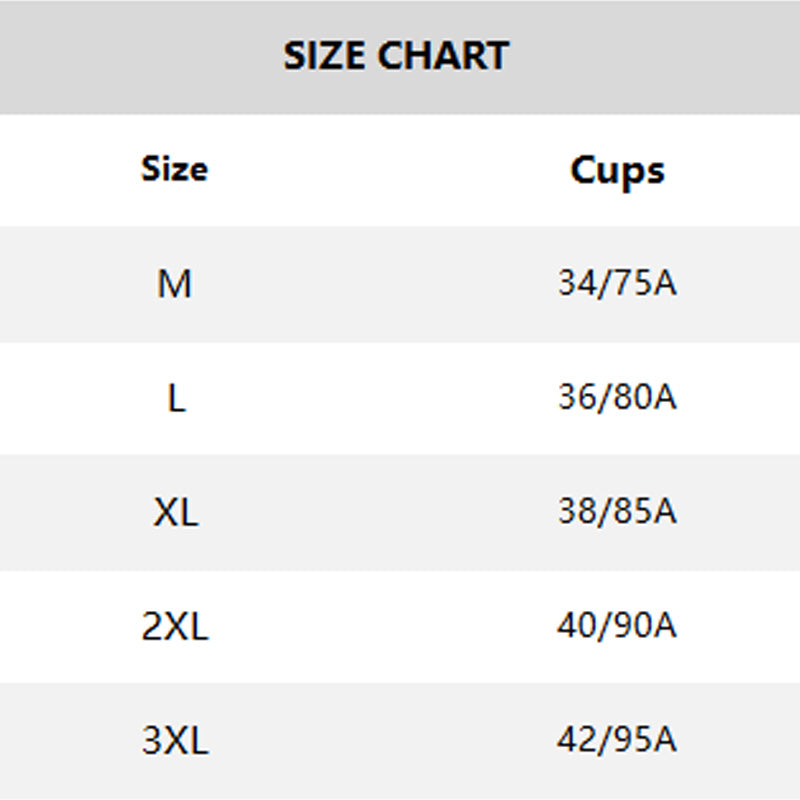Click the gray title banner left of SIZE CHART
Screen dimensions: 800x800
130,56
